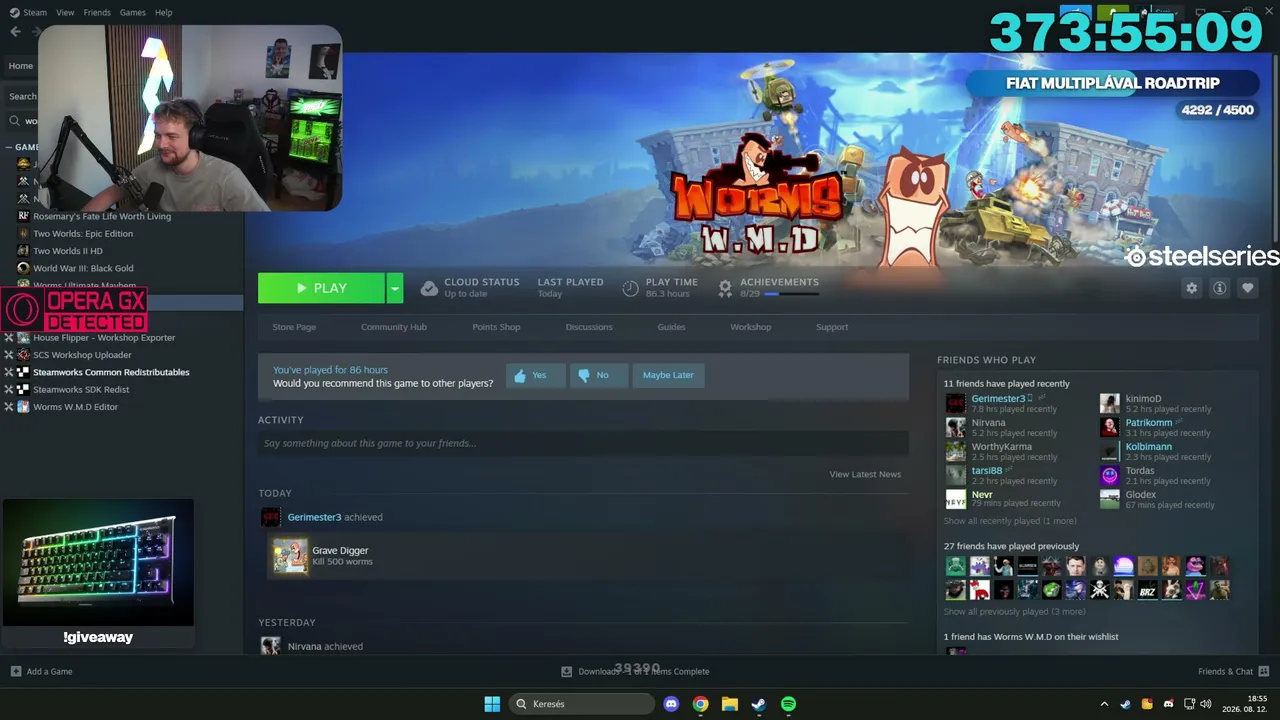Go back with the back arrow

15,31
